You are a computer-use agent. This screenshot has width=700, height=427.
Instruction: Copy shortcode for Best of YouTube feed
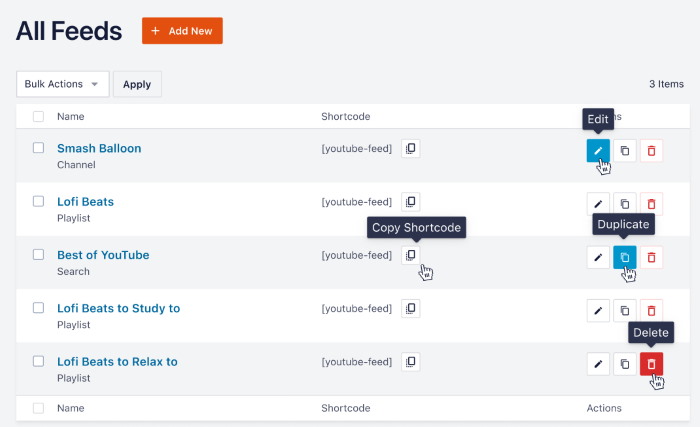point(410,255)
